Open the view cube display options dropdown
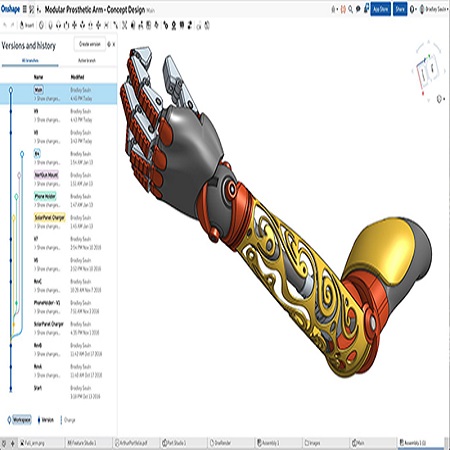Screen dimensions: 450x450 pos(440,99)
